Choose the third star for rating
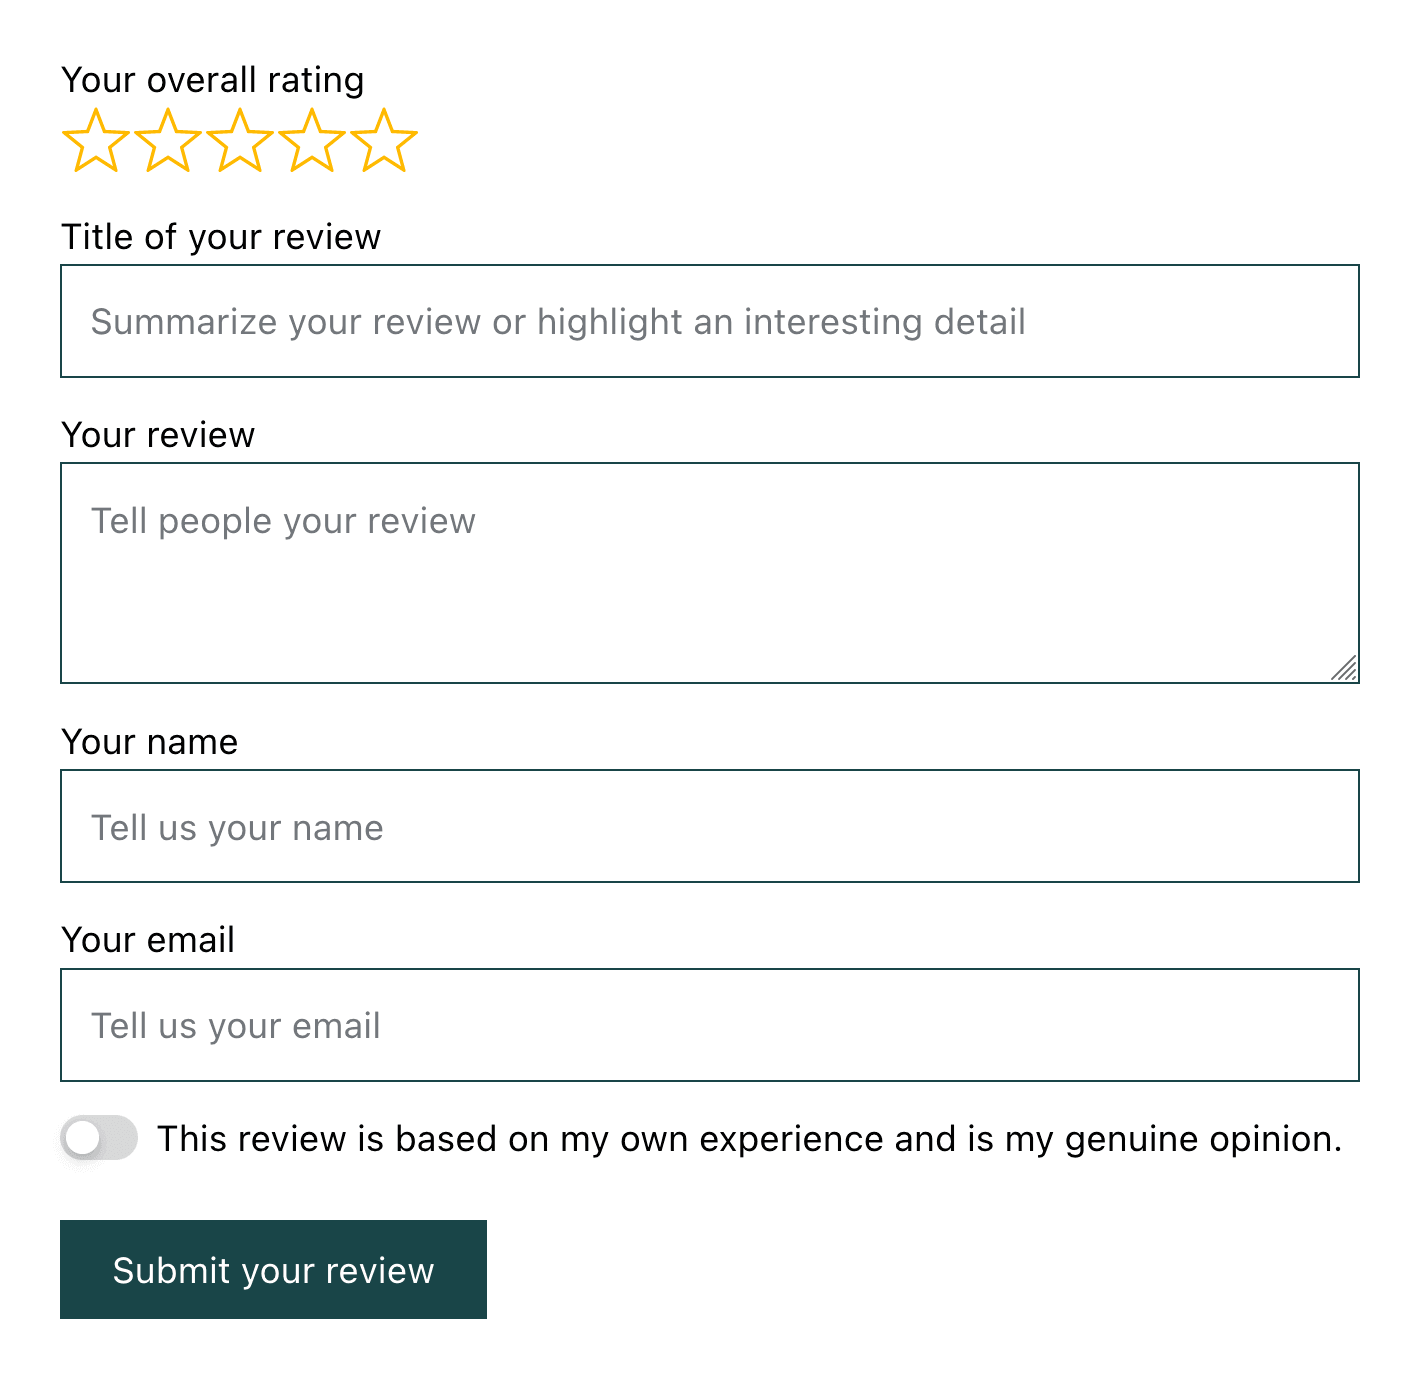 point(240,141)
